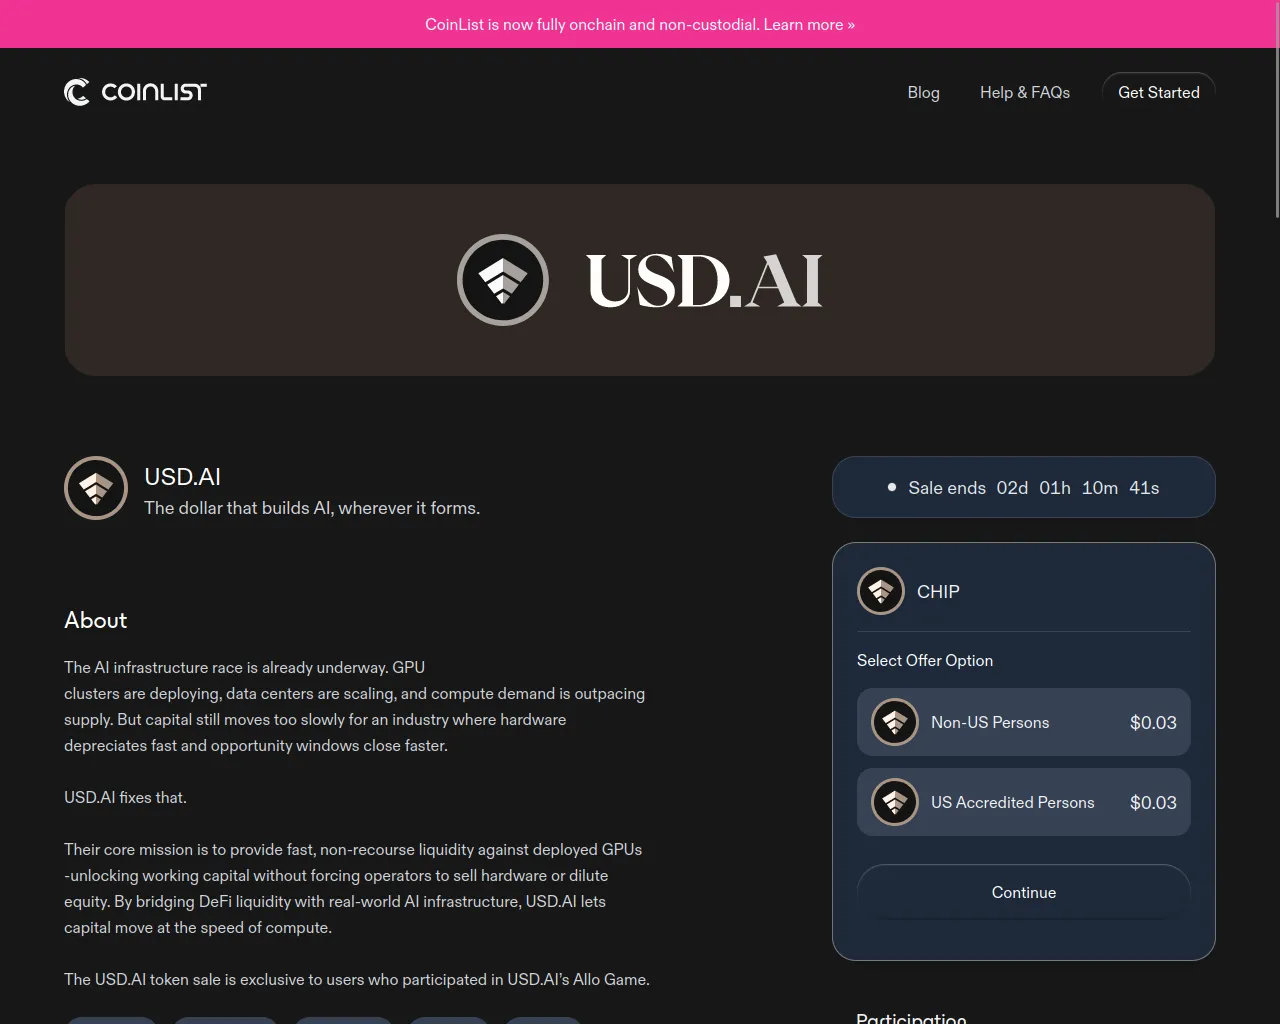This screenshot has height=1024, width=1280.
Task: Click the small USD.AI logo beside project title
Action: (96, 488)
